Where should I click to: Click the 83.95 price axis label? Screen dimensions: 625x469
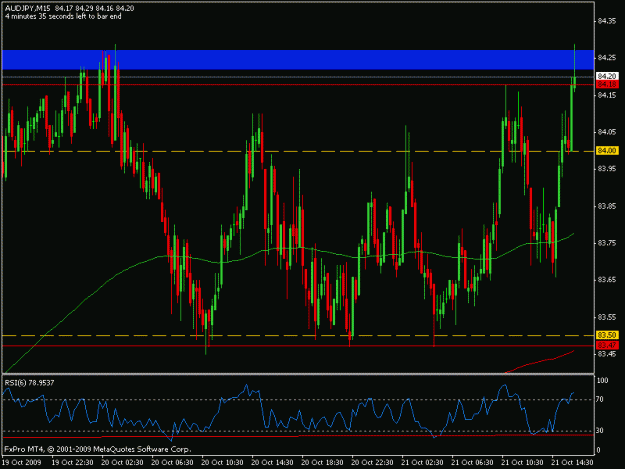pyautogui.click(x=607, y=169)
